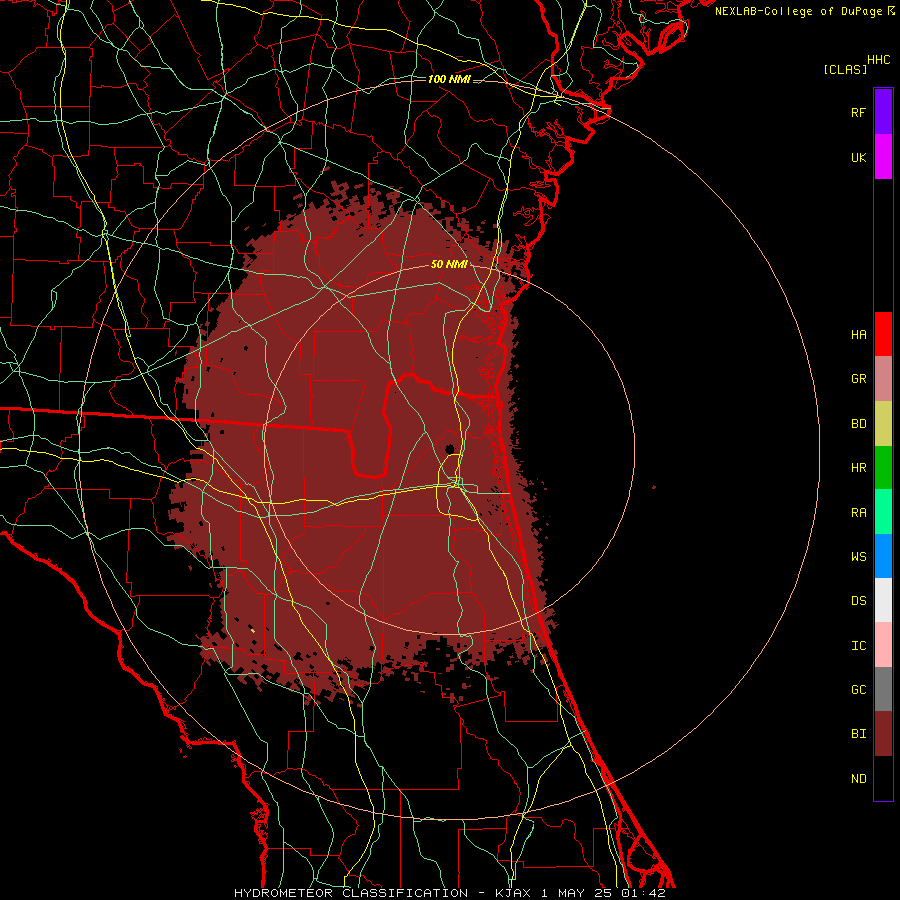Click the HR legend label
The height and width of the screenshot is (900, 900).
[858, 468]
